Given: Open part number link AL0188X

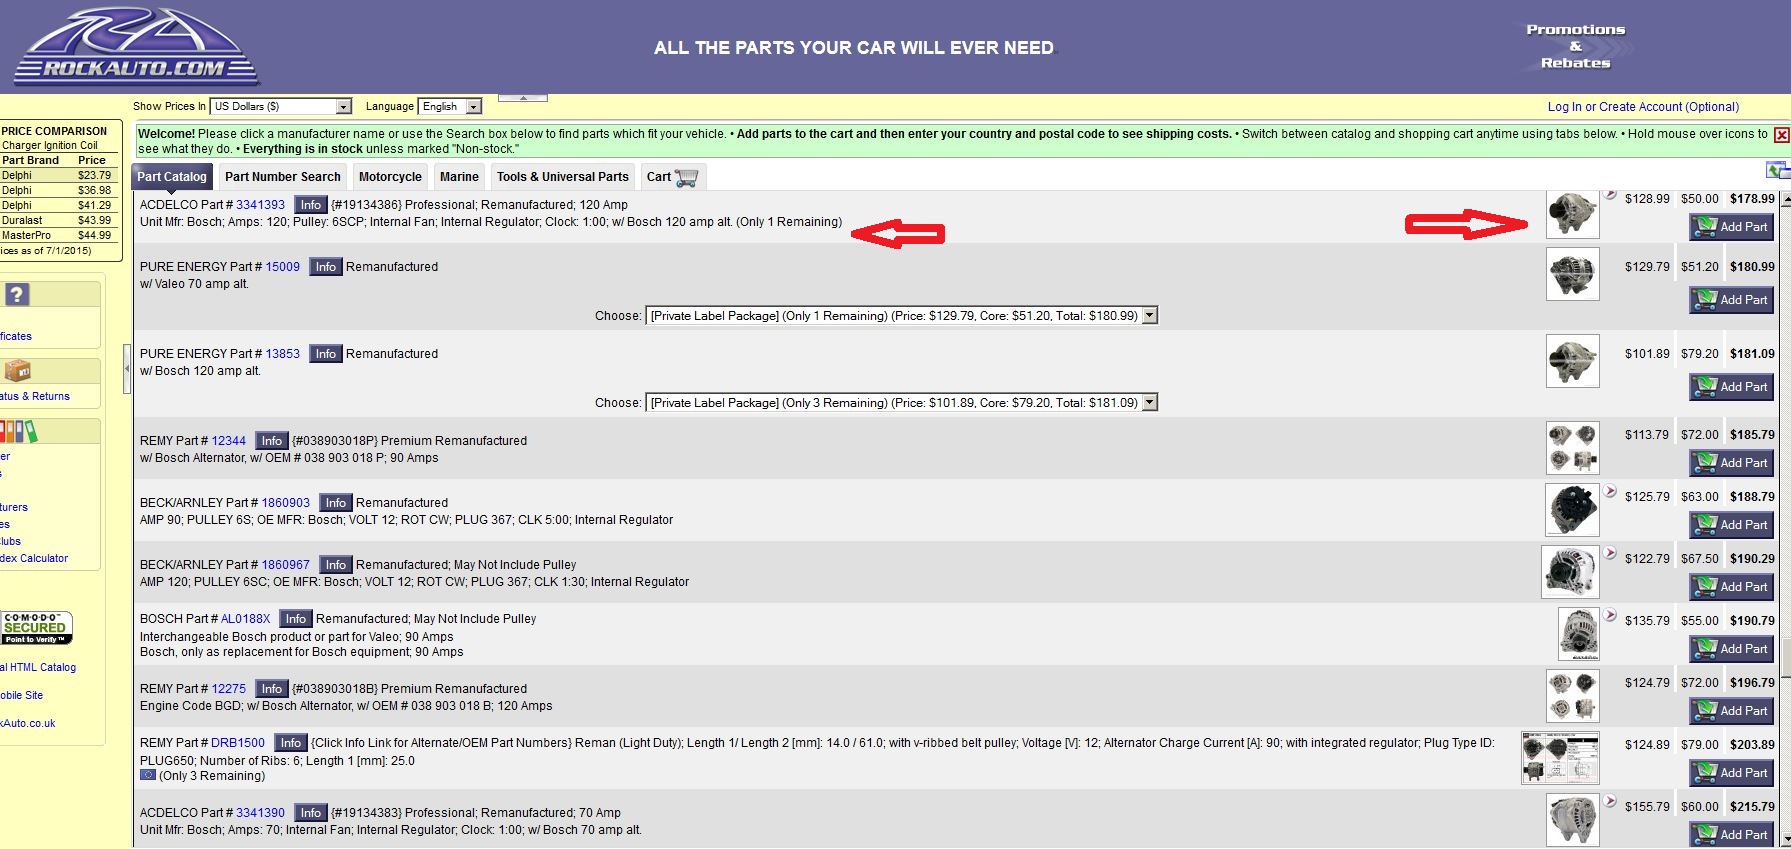Looking at the screenshot, I should (x=245, y=619).
